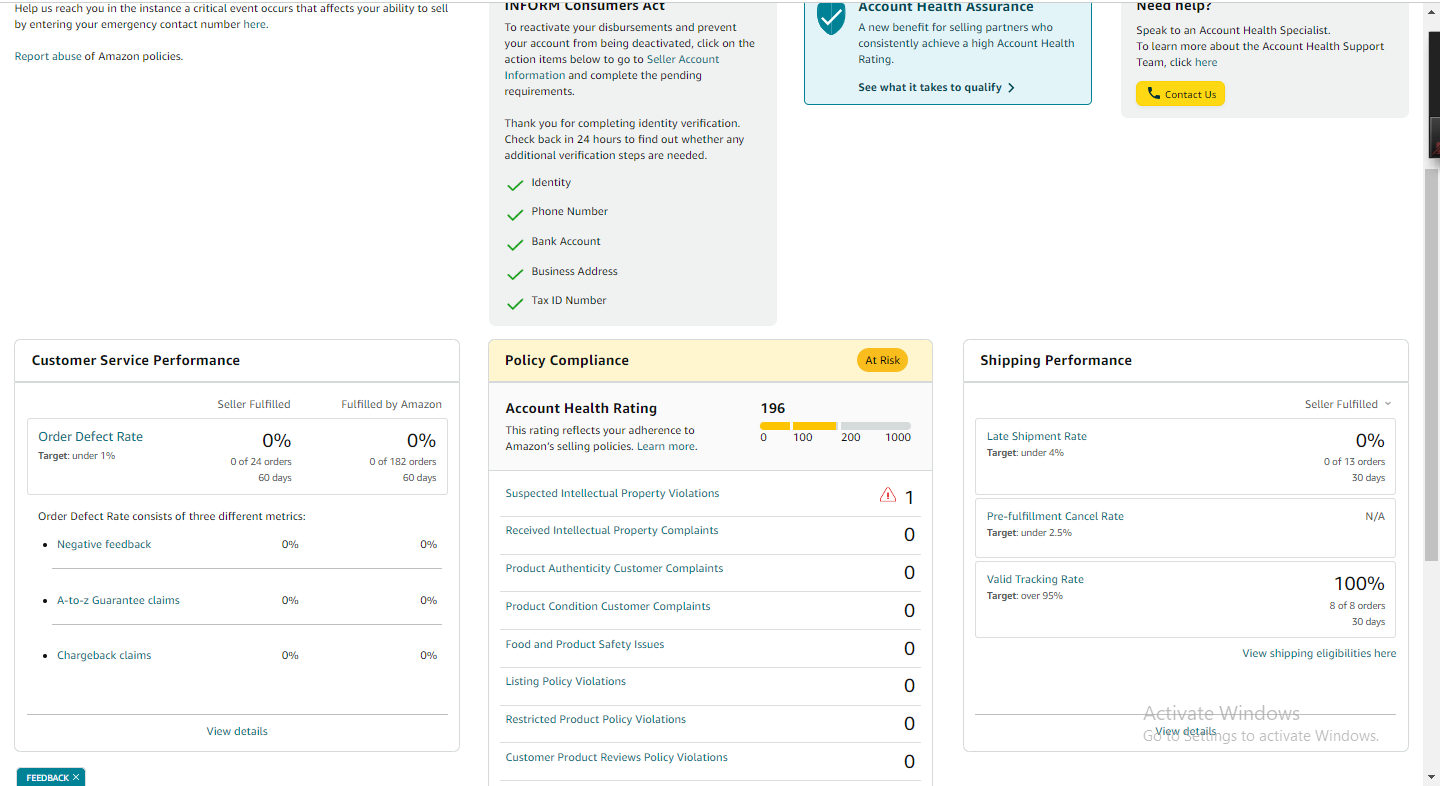Click the Account Health Rating progress bar

[835, 426]
